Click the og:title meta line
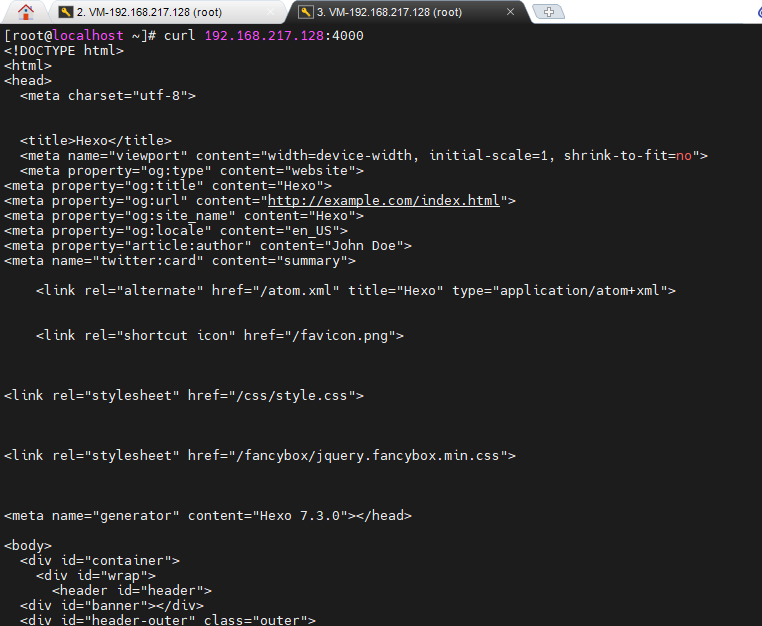 coord(168,186)
